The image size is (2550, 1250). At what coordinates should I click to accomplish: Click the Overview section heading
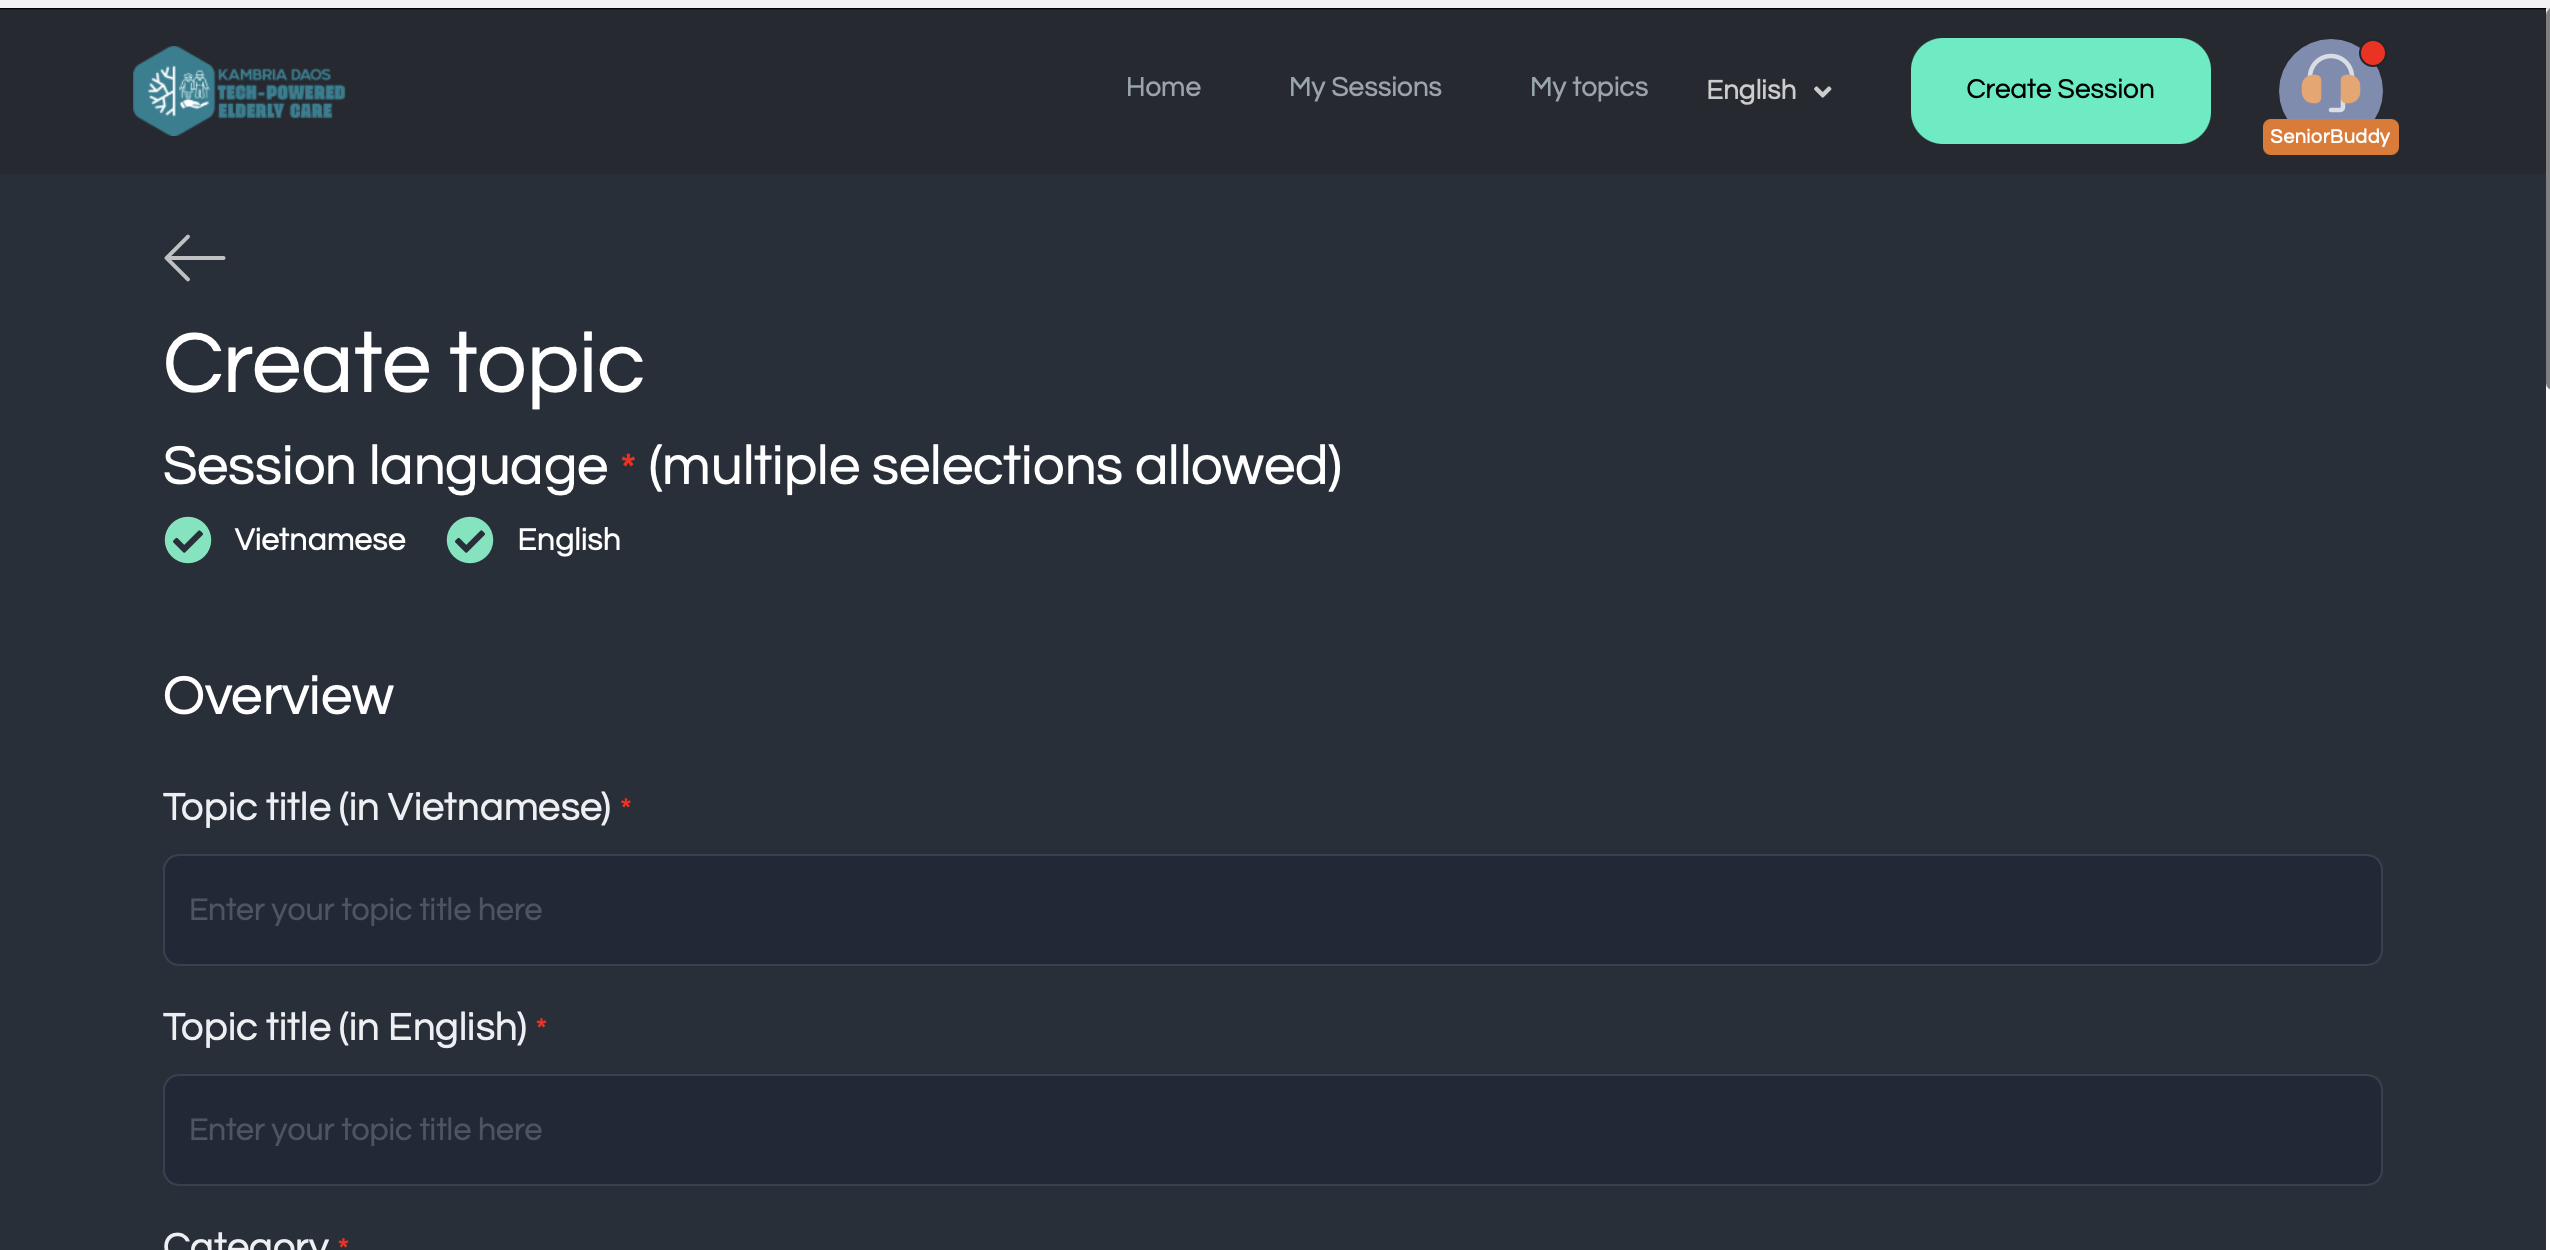pyautogui.click(x=279, y=696)
